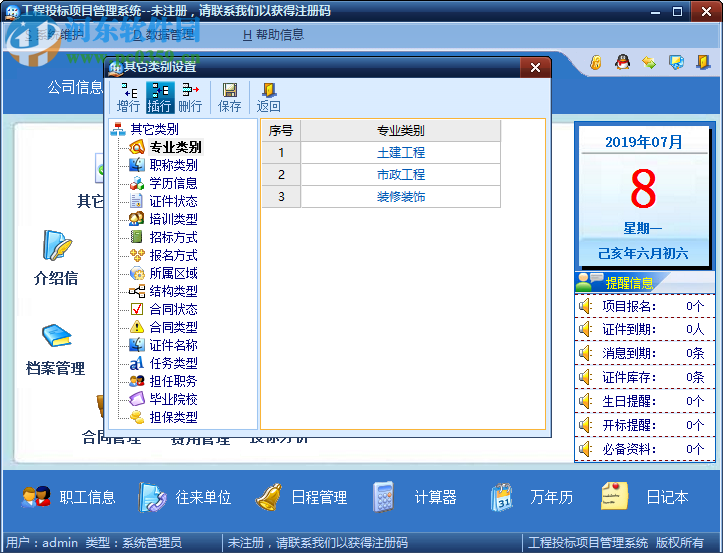Save settings with the 保存 icon
The width and height of the screenshot is (723, 553).
pos(229,97)
